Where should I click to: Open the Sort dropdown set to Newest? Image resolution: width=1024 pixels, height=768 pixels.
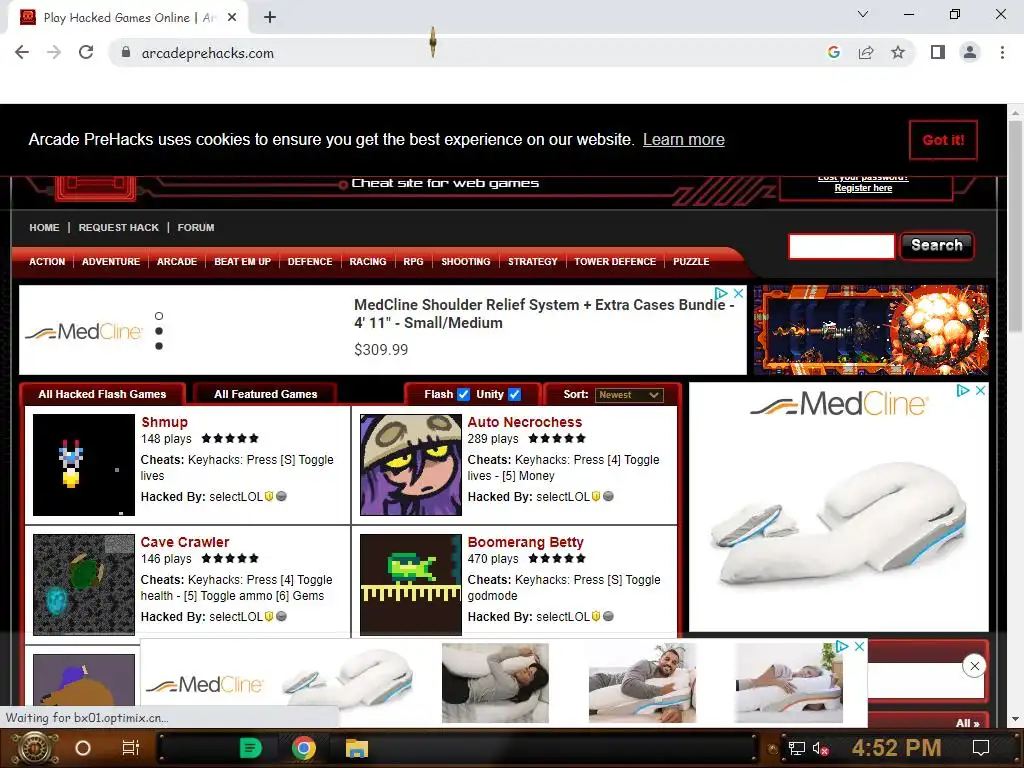[x=629, y=395]
